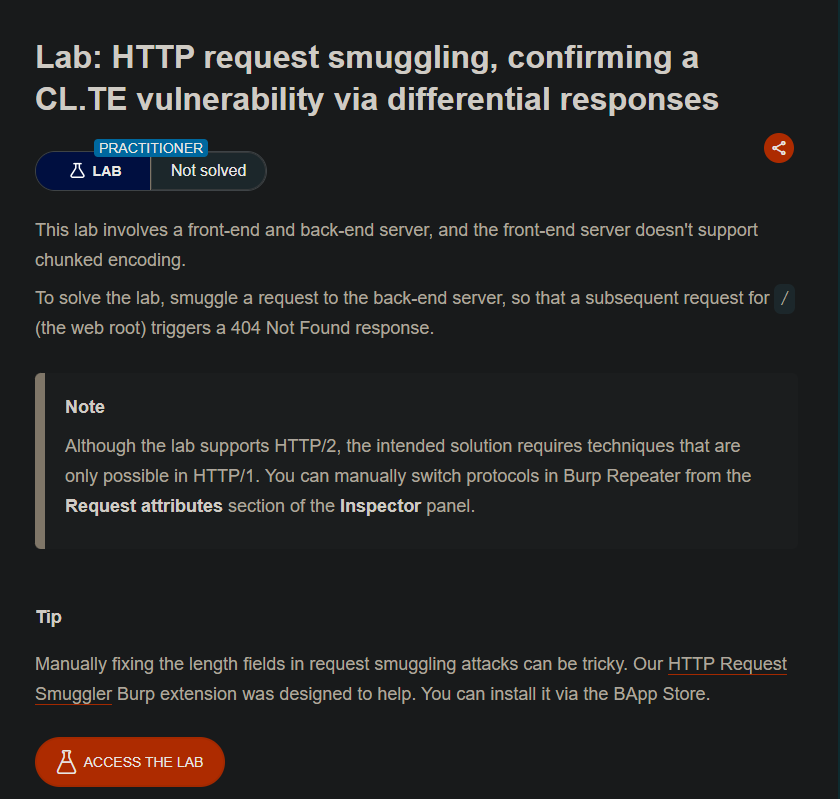Click the 'Note' heading

click(x=85, y=407)
